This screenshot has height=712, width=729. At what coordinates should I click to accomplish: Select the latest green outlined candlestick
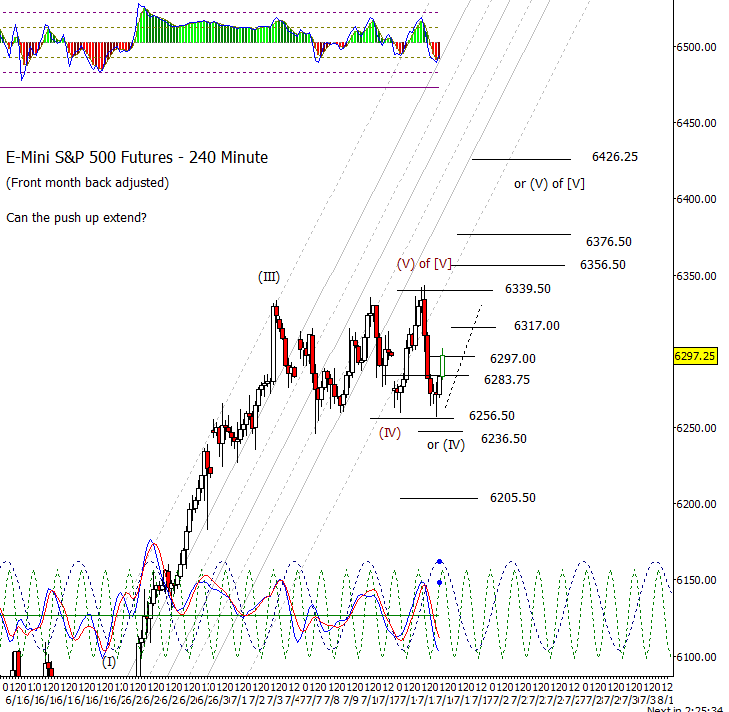(443, 366)
